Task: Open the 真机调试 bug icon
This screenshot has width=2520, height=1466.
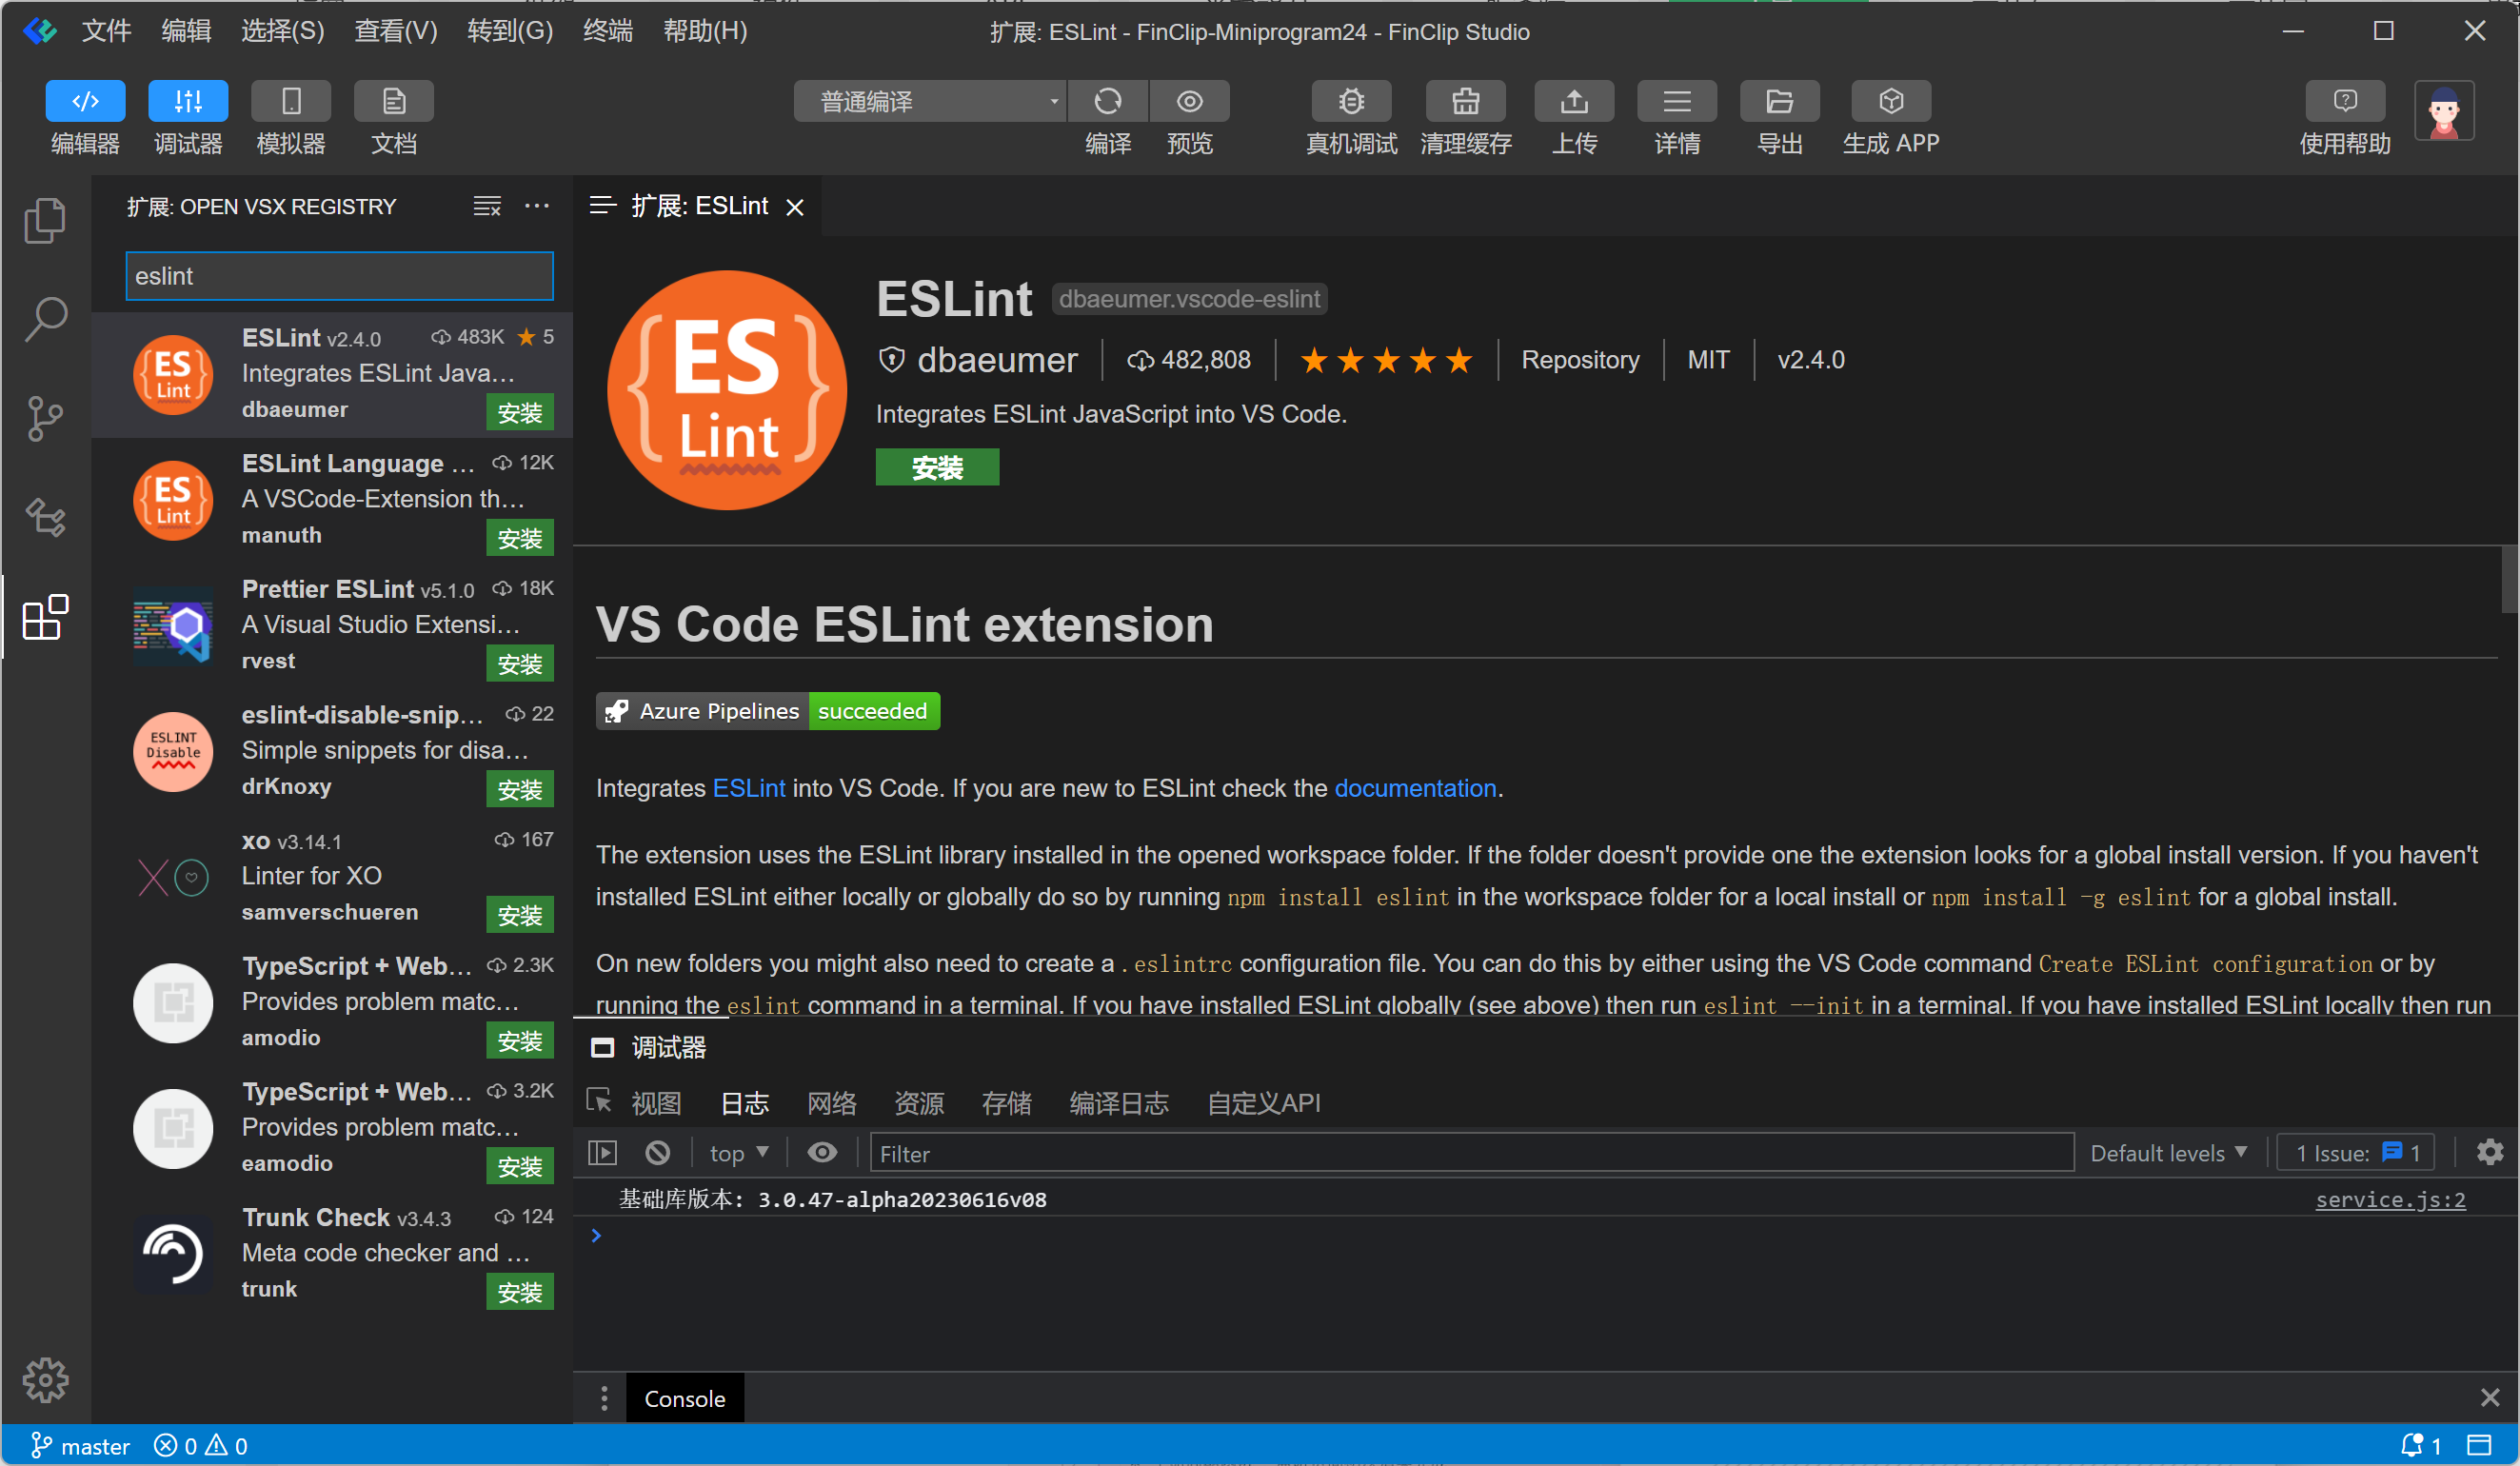Action: [1351, 101]
